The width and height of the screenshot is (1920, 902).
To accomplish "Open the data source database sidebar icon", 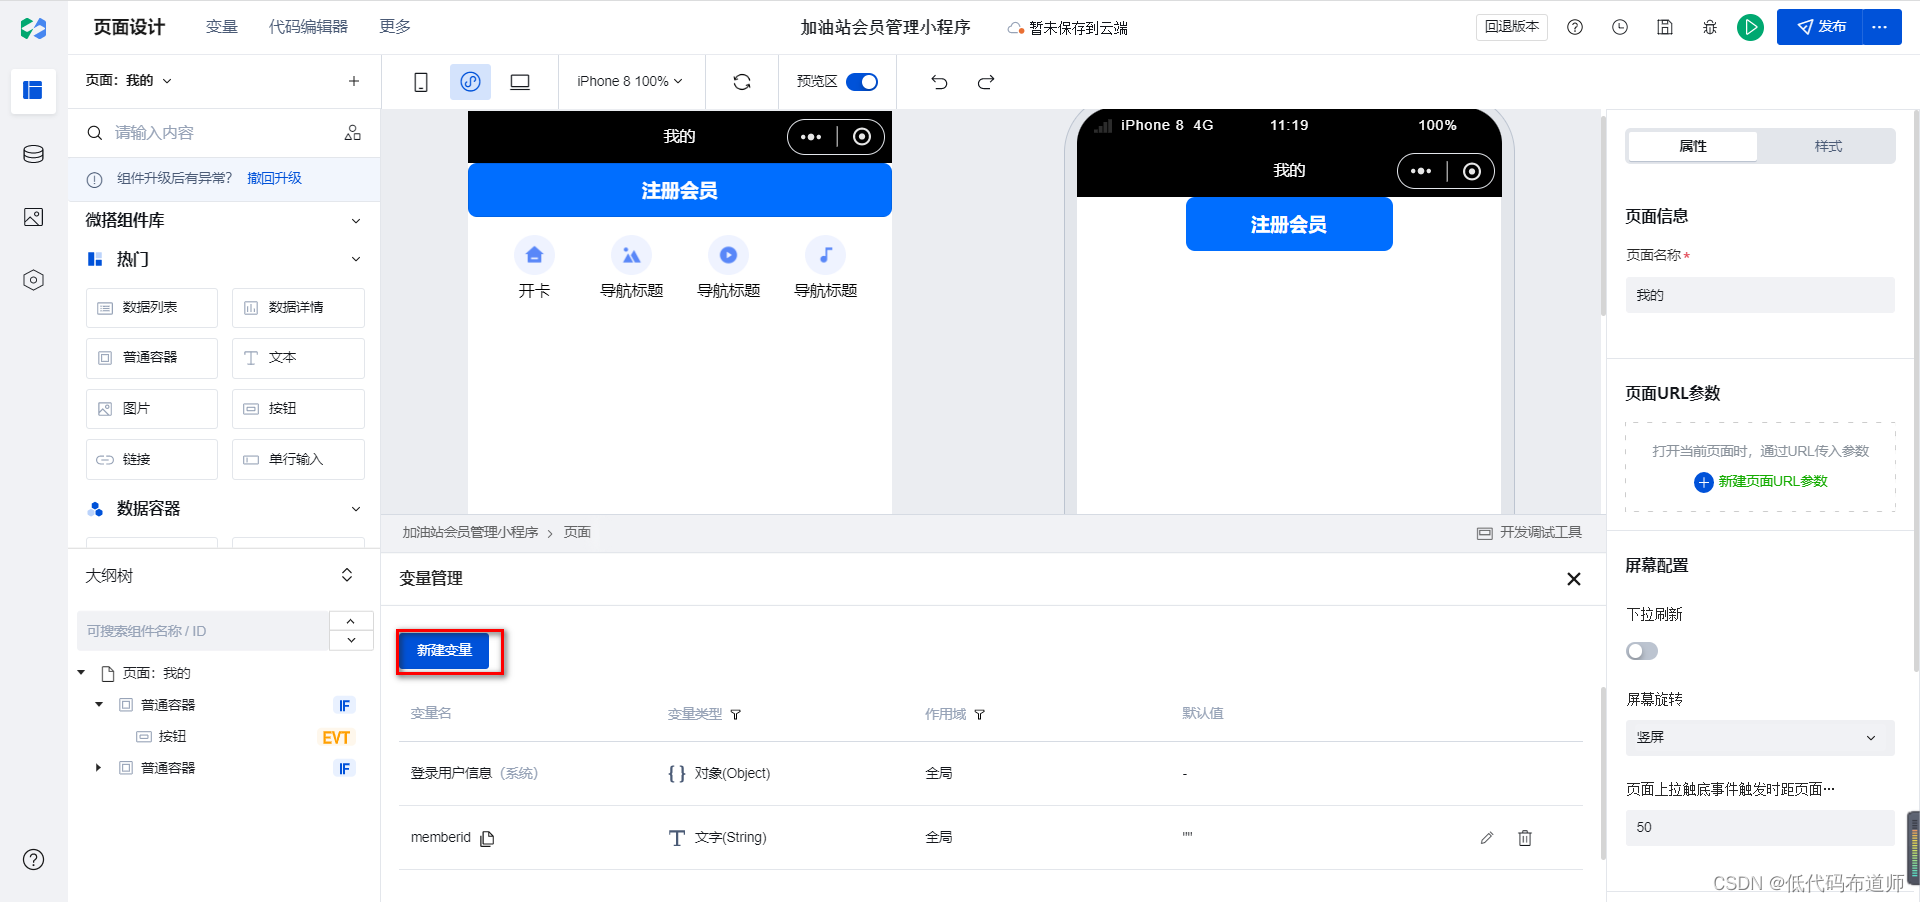I will (33, 154).
